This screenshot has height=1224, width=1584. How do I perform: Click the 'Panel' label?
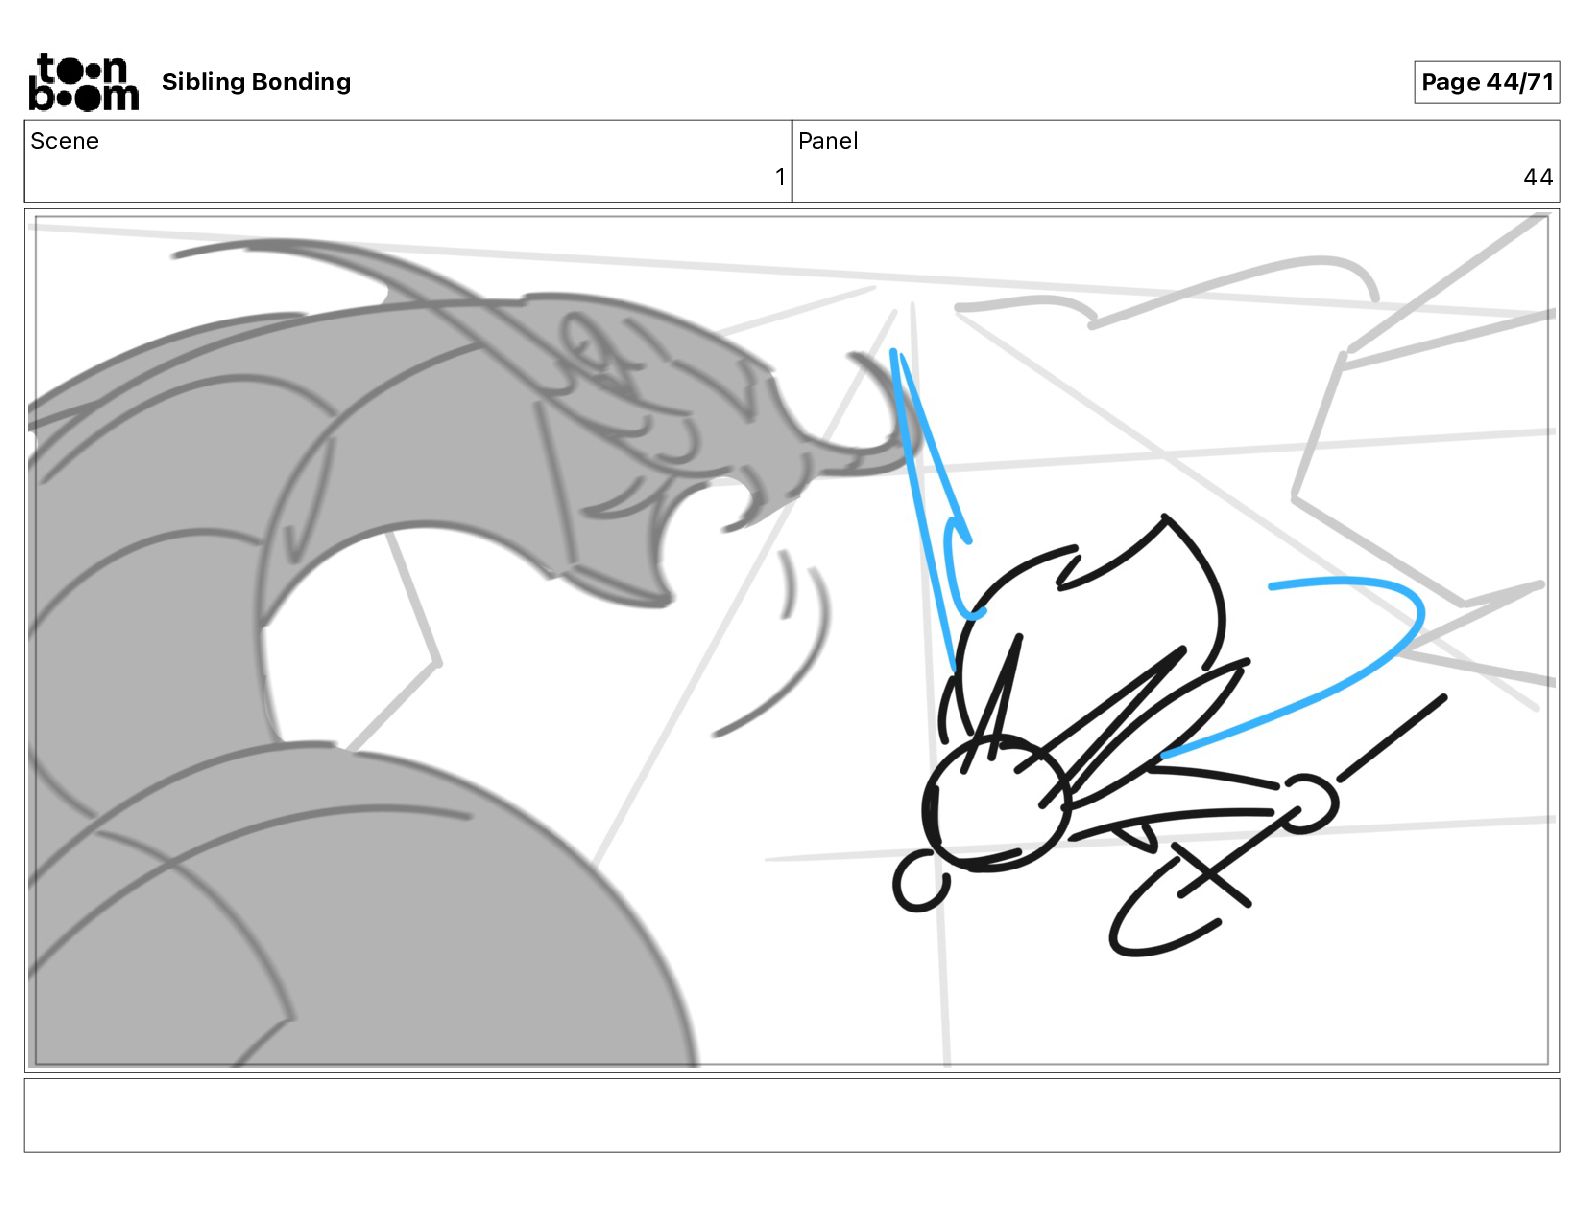coord(828,141)
